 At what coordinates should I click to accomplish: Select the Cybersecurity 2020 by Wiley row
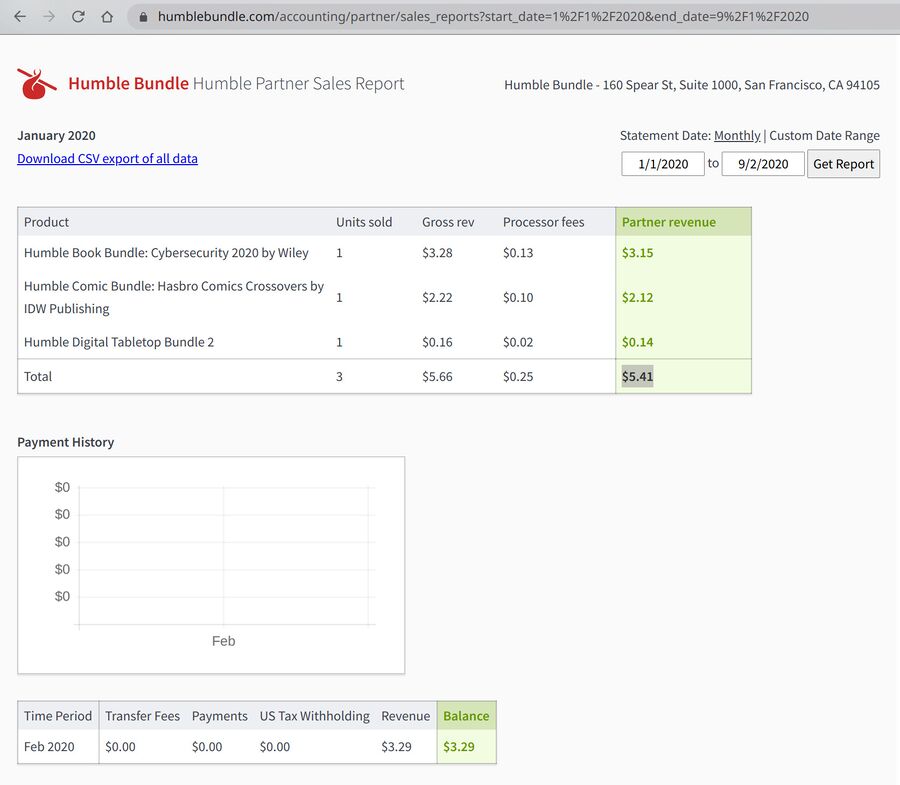click(385, 252)
